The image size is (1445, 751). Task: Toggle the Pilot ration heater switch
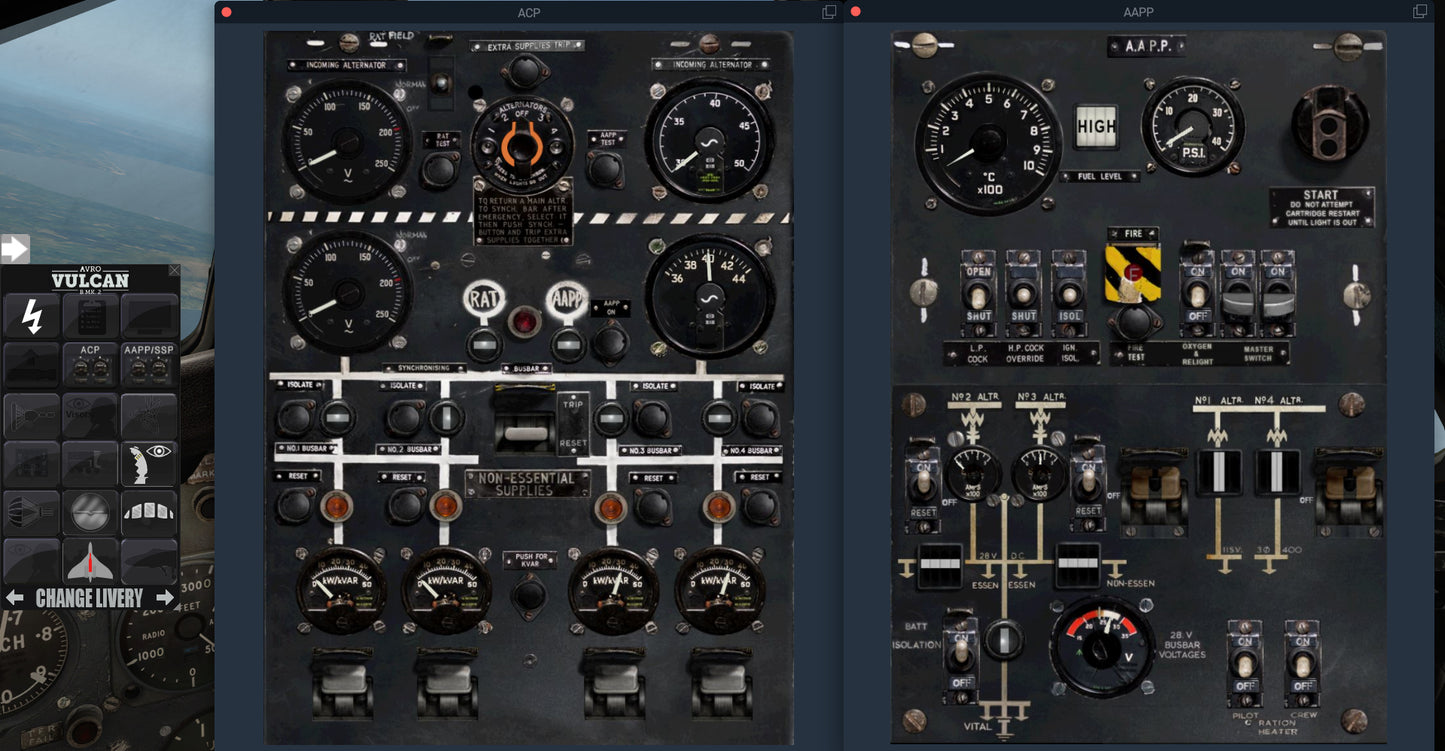1245,663
